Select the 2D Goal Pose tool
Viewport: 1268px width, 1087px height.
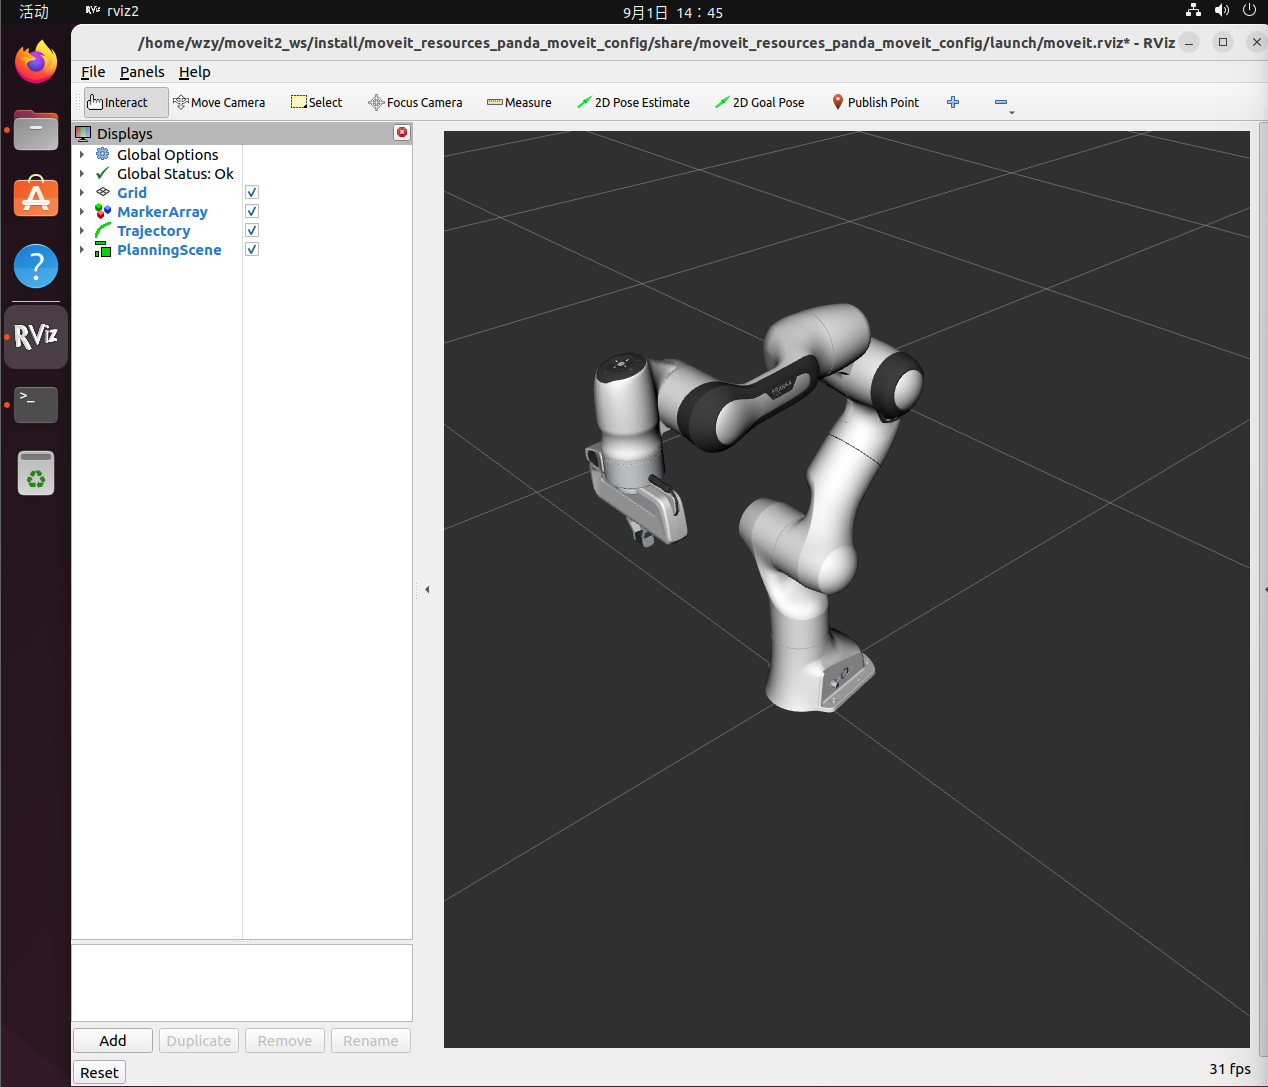(x=759, y=102)
